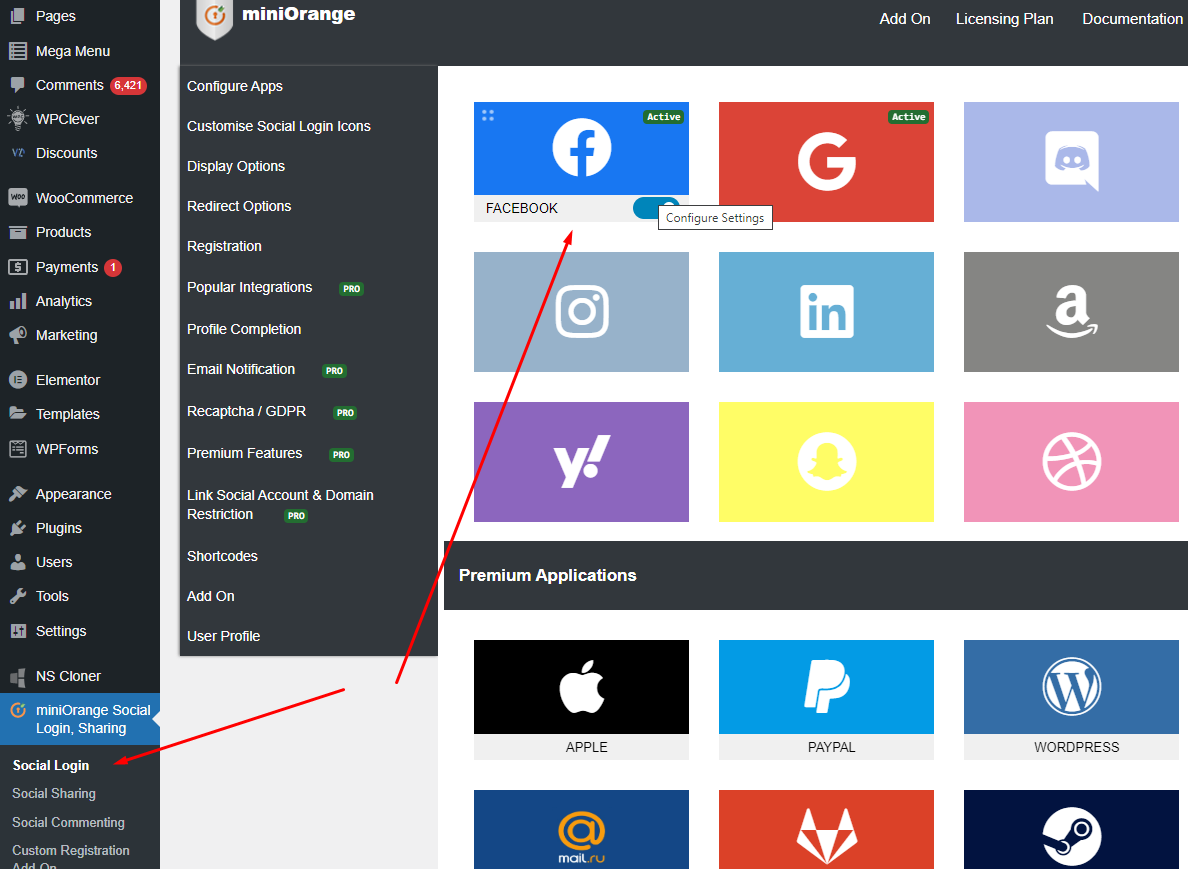Click the Apple premium app tile
1188x869 pixels.
coord(581,699)
